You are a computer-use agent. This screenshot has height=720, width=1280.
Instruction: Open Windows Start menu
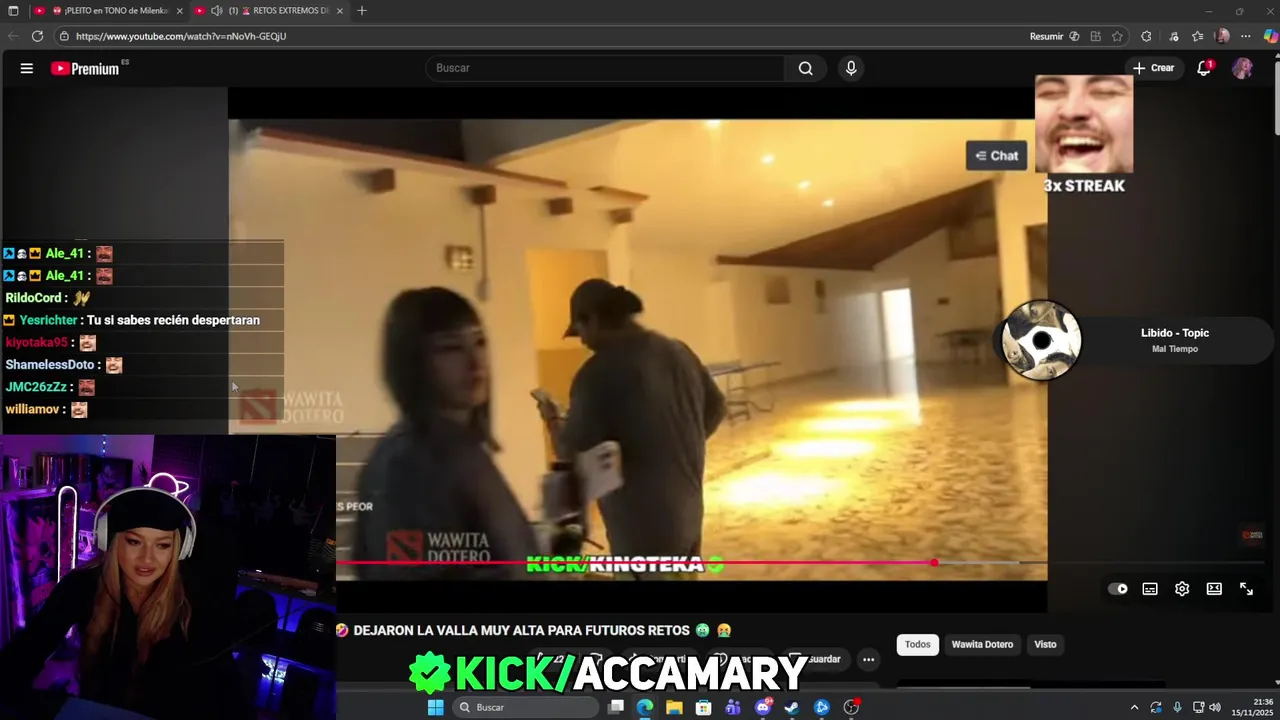tap(436, 707)
